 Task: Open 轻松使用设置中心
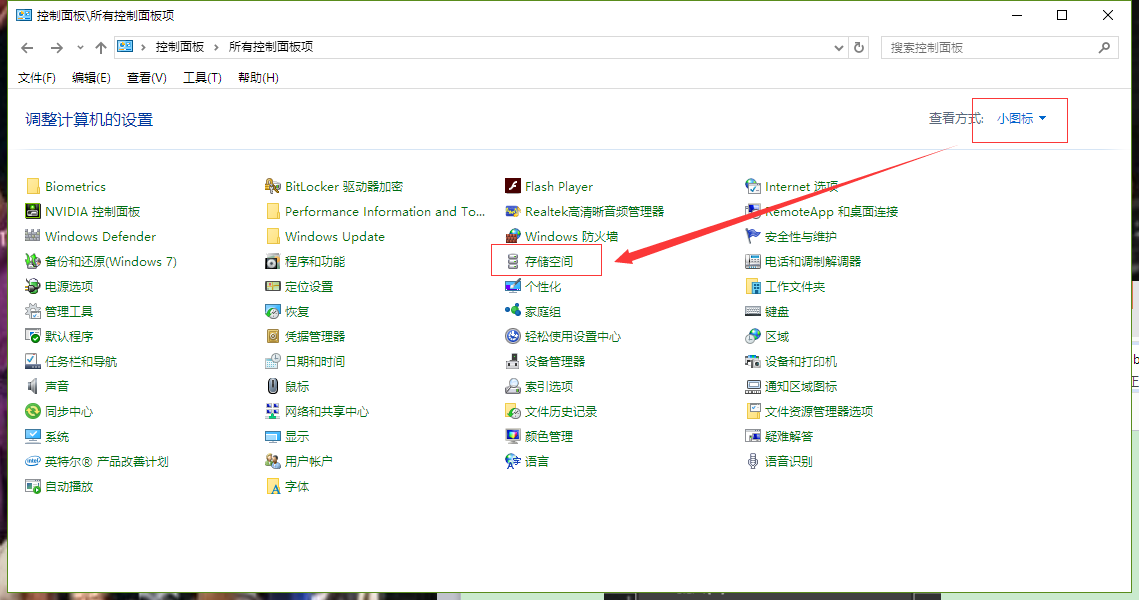[x=564, y=336]
